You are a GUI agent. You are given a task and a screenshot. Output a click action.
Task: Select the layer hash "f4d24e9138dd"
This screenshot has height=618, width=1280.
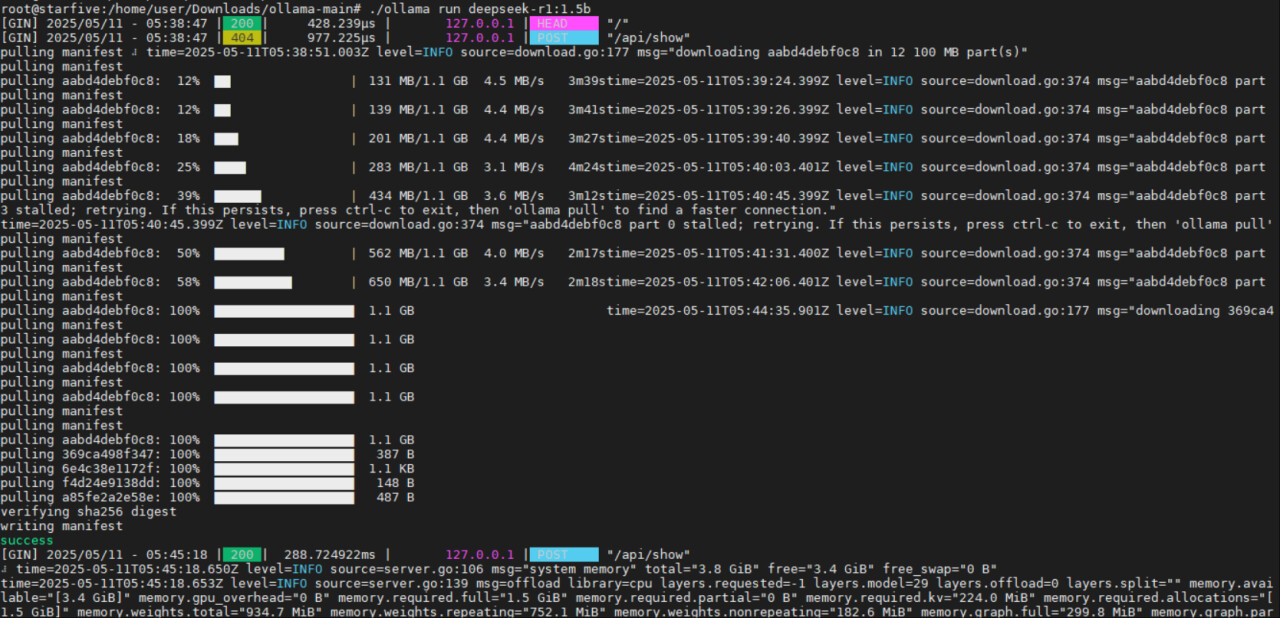[108, 484]
